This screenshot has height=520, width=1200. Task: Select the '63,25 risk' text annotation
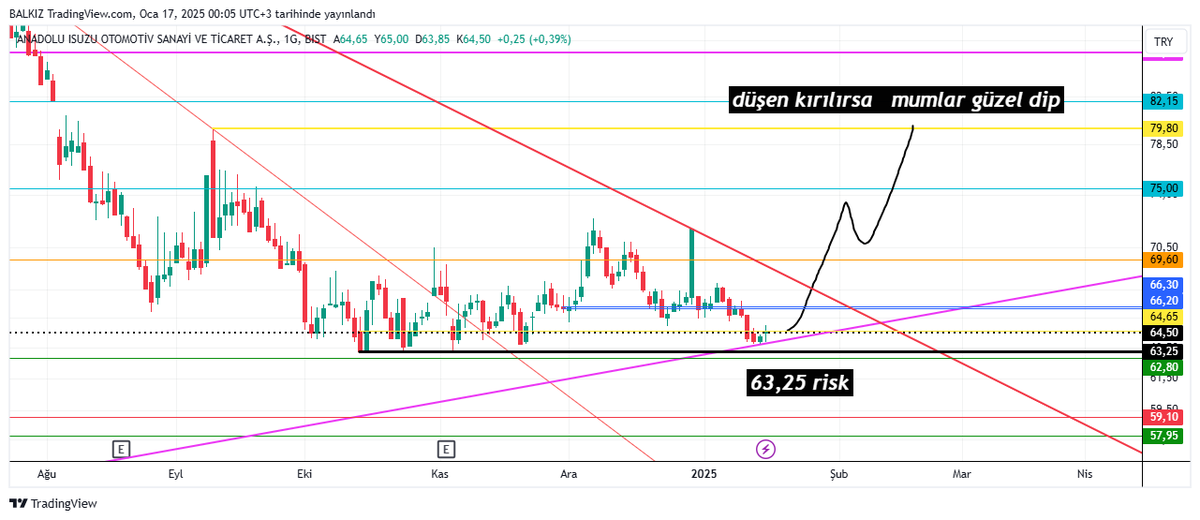click(x=801, y=381)
